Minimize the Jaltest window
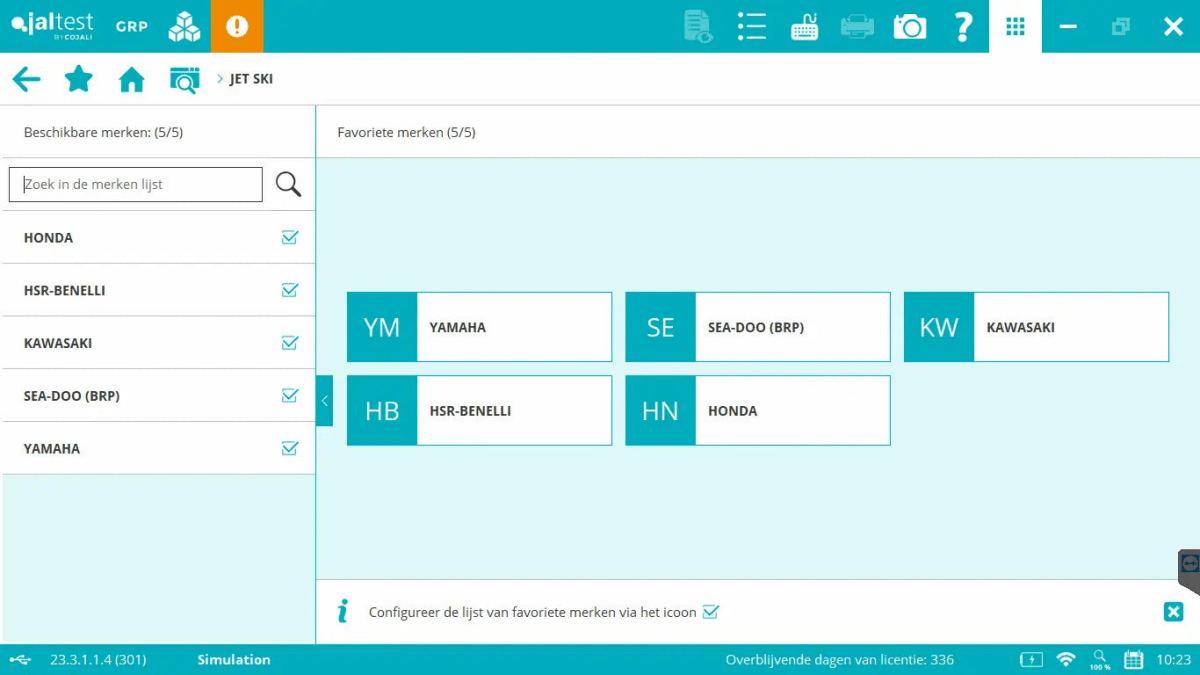Image resolution: width=1200 pixels, height=675 pixels. (x=1068, y=26)
